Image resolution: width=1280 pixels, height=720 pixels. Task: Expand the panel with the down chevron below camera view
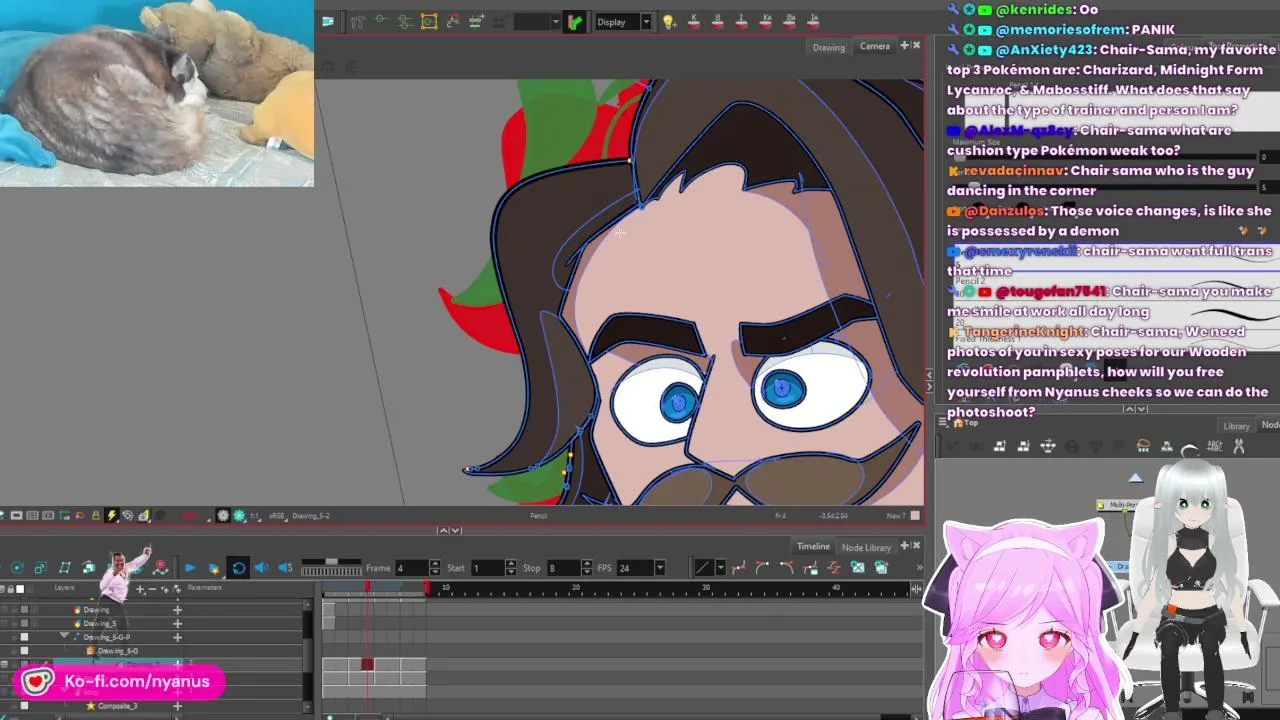click(x=456, y=530)
